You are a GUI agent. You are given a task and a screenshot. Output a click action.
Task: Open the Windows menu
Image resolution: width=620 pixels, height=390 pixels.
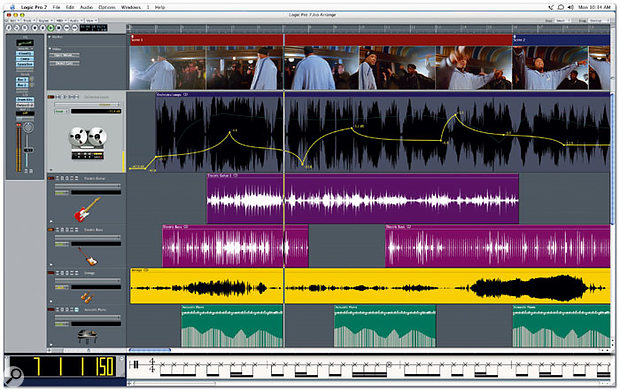click(130, 7)
